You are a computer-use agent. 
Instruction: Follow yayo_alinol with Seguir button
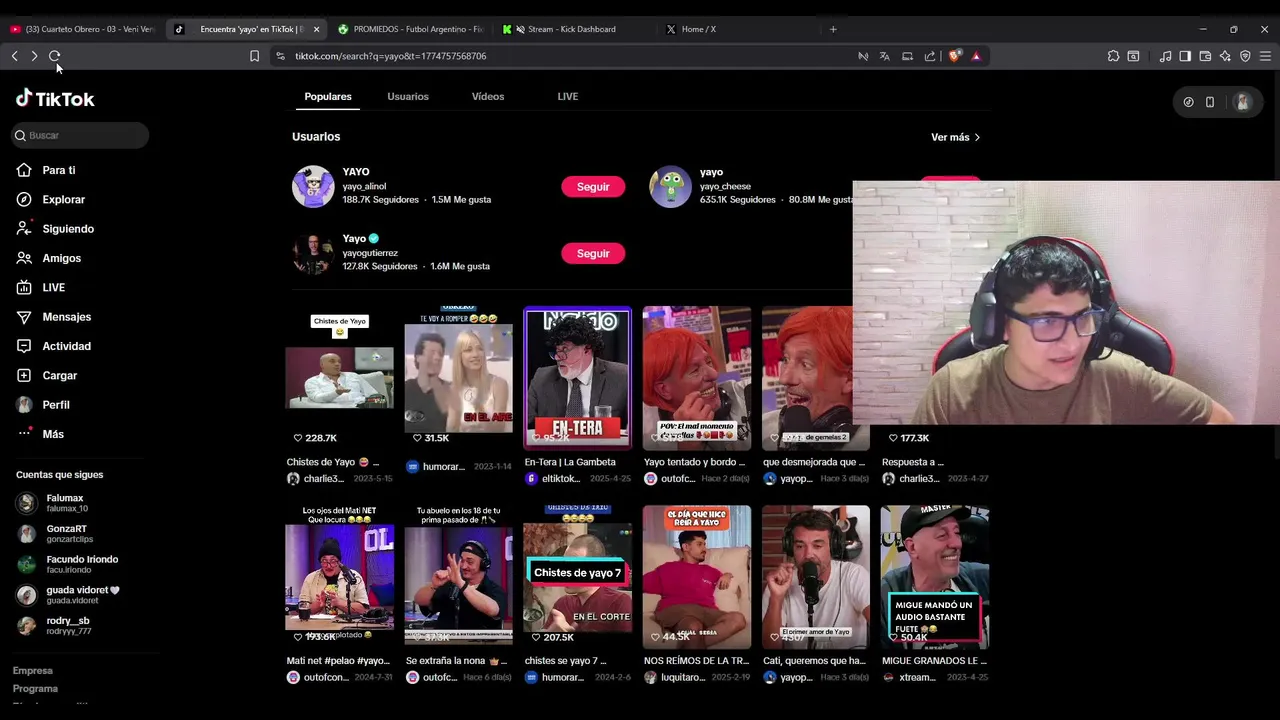[x=593, y=187]
